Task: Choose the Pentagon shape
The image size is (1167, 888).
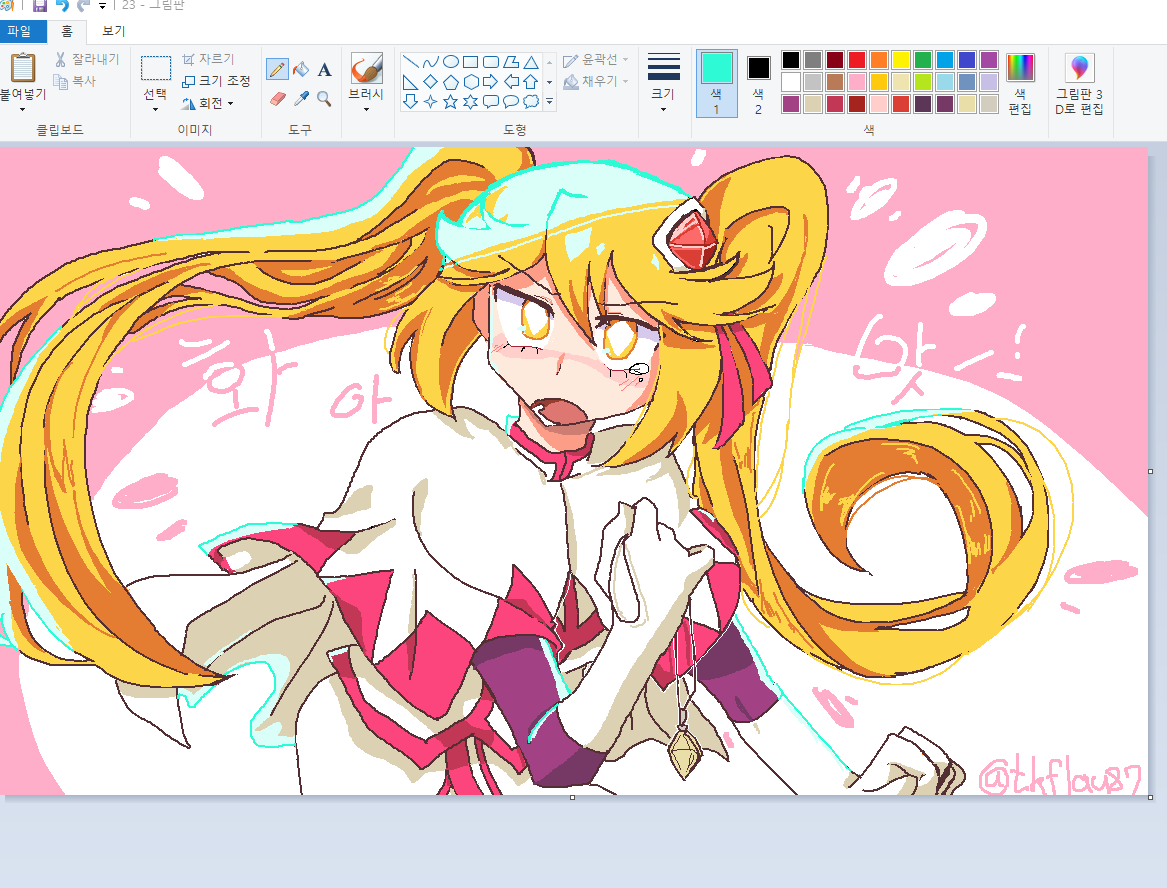Action: pyautogui.click(x=450, y=82)
